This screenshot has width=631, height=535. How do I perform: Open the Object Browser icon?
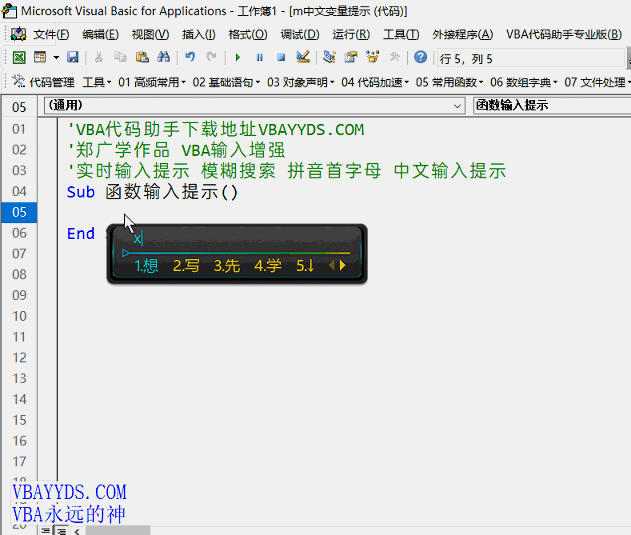373,58
